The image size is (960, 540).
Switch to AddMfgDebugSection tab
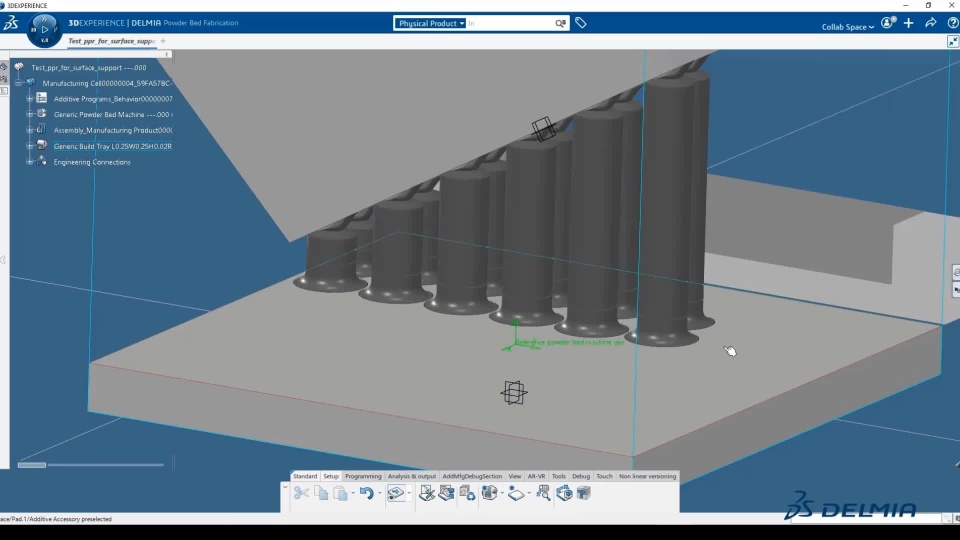click(x=472, y=476)
